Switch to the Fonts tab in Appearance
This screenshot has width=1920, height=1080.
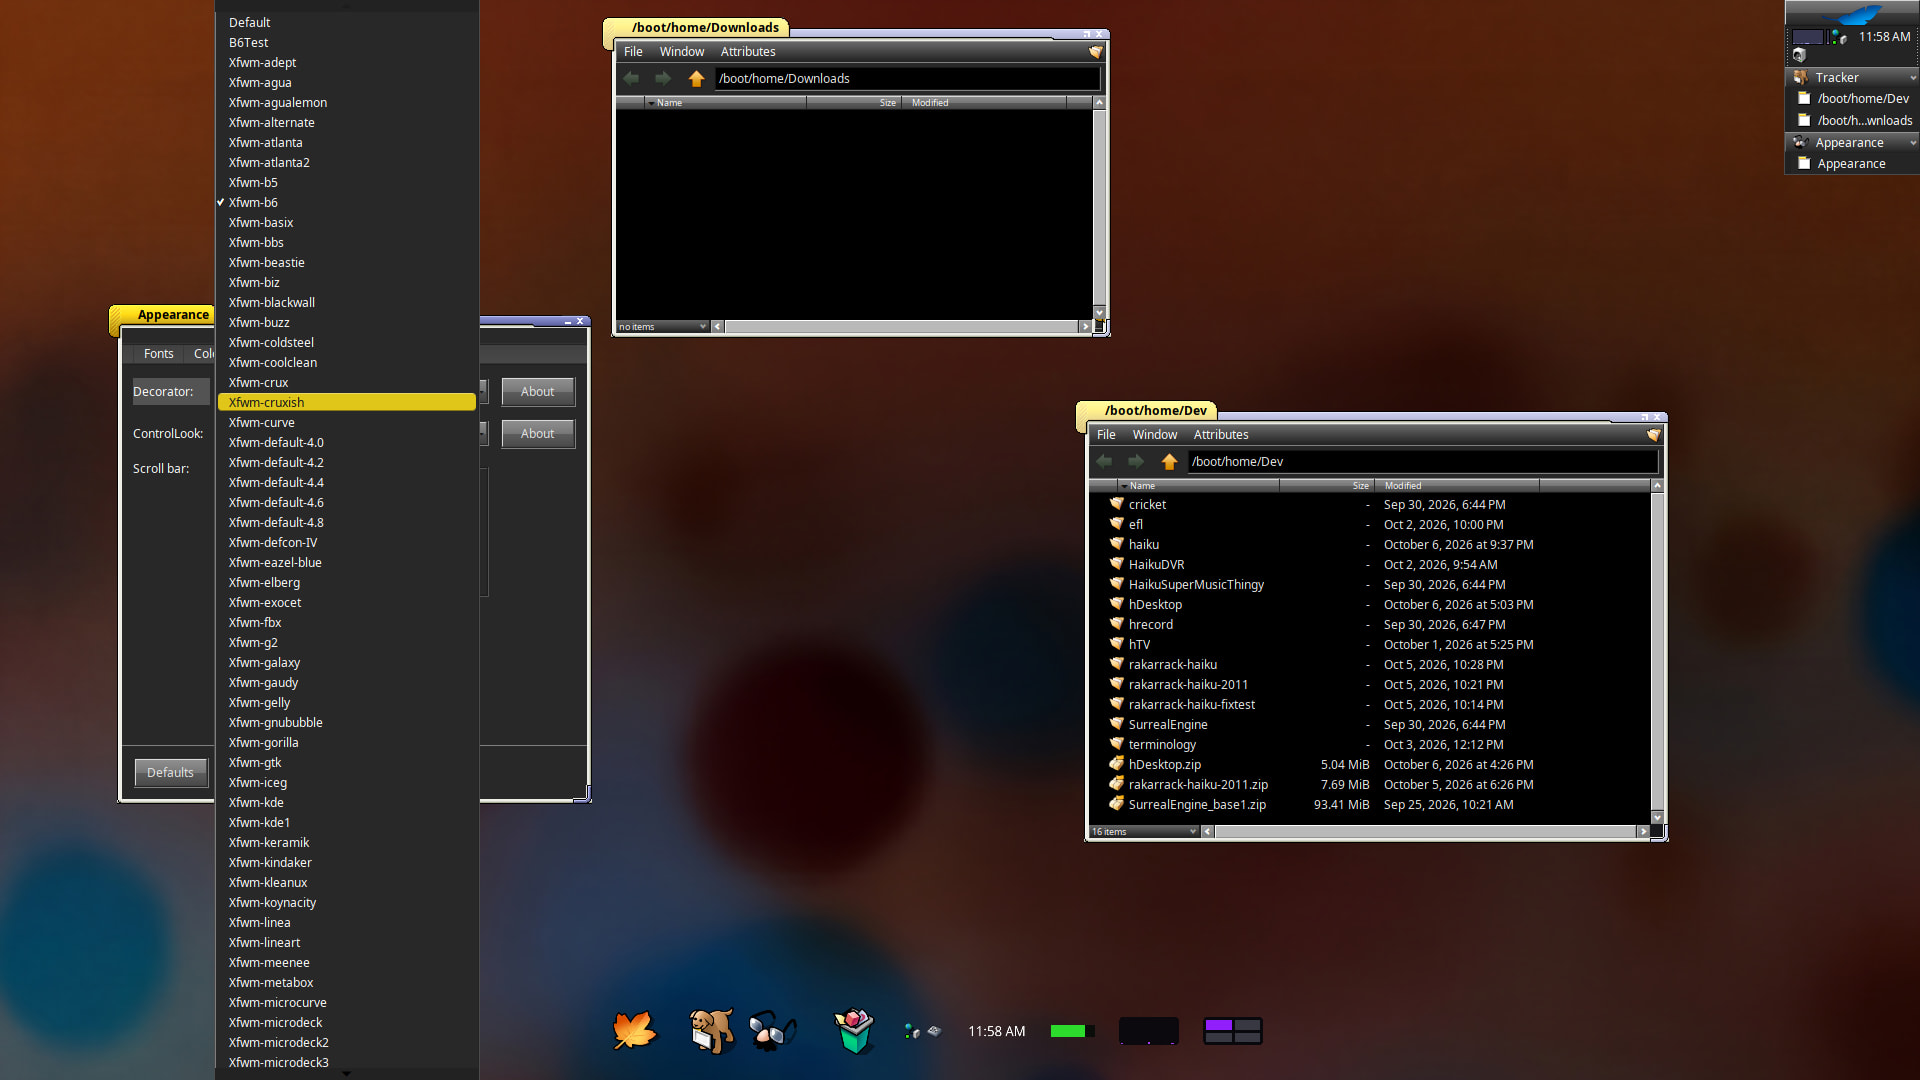pos(158,353)
